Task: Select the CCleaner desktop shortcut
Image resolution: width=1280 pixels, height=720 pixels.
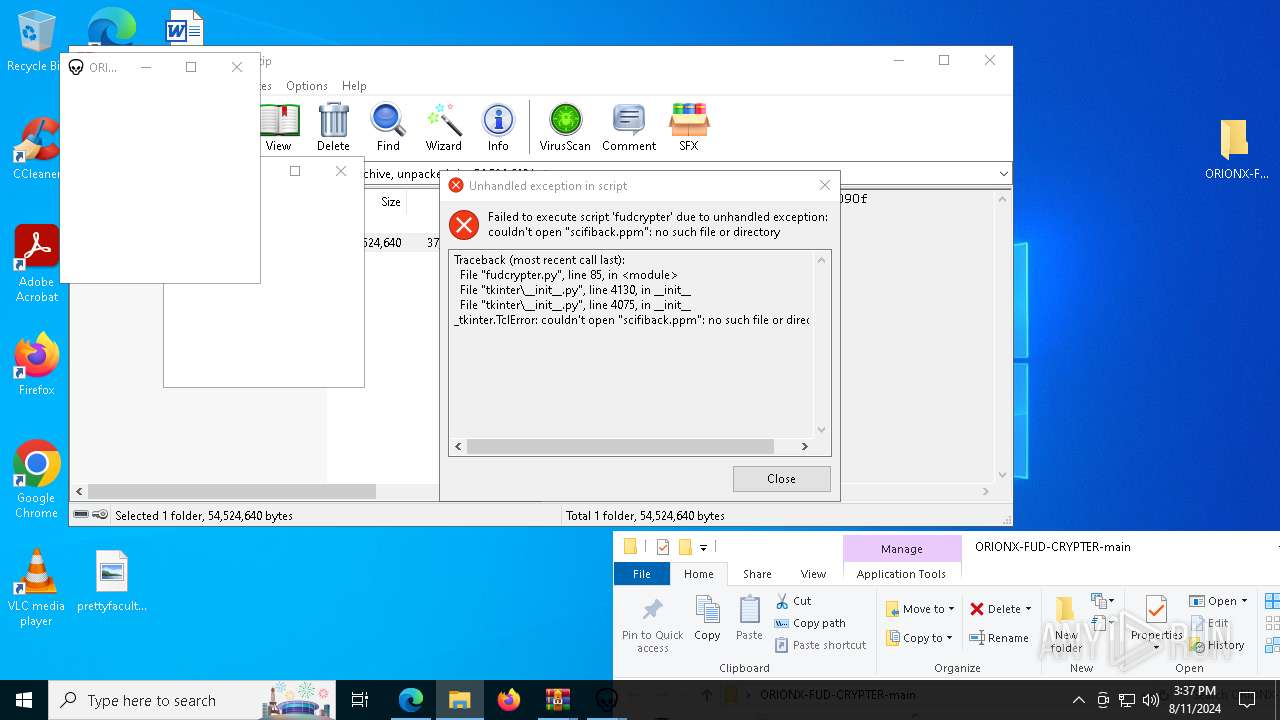Action: [x=36, y=148]
